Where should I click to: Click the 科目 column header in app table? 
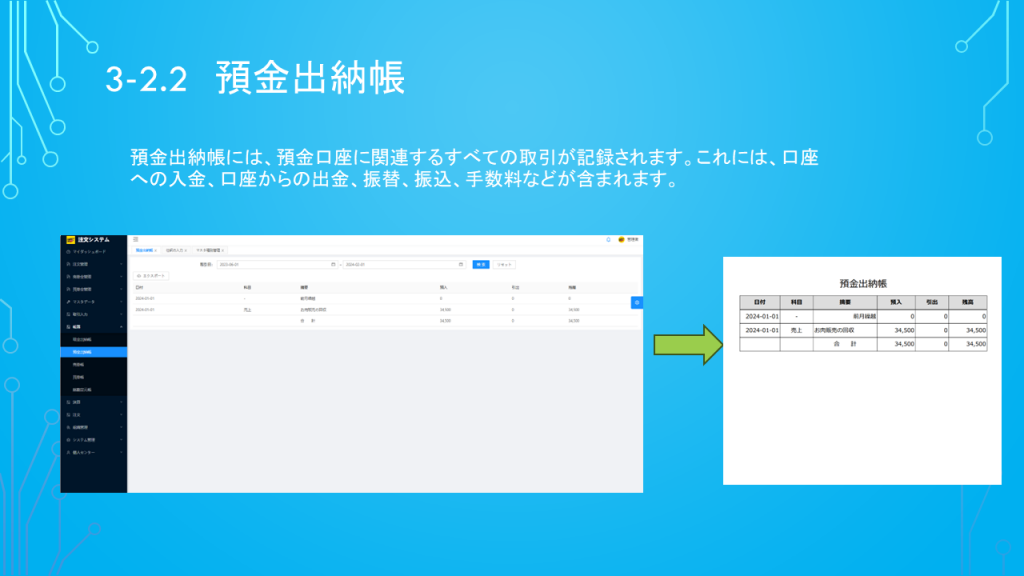click(x=248, y=287)
